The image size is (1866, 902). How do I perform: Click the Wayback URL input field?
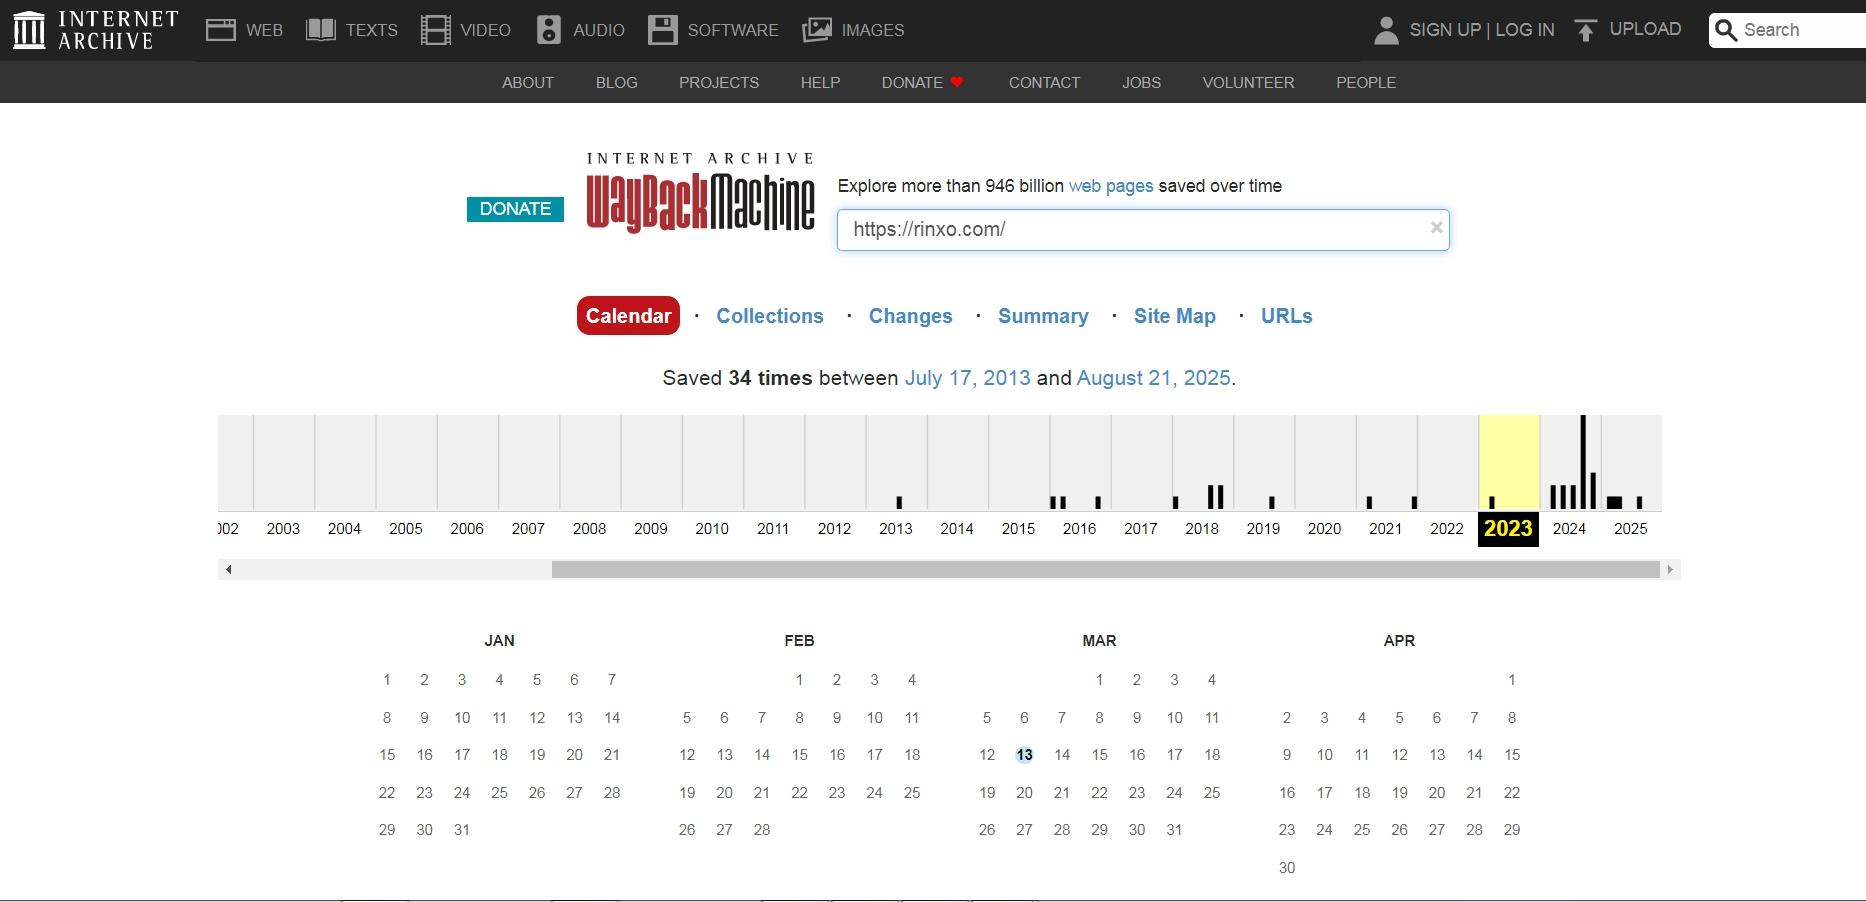pos(1143,230)
